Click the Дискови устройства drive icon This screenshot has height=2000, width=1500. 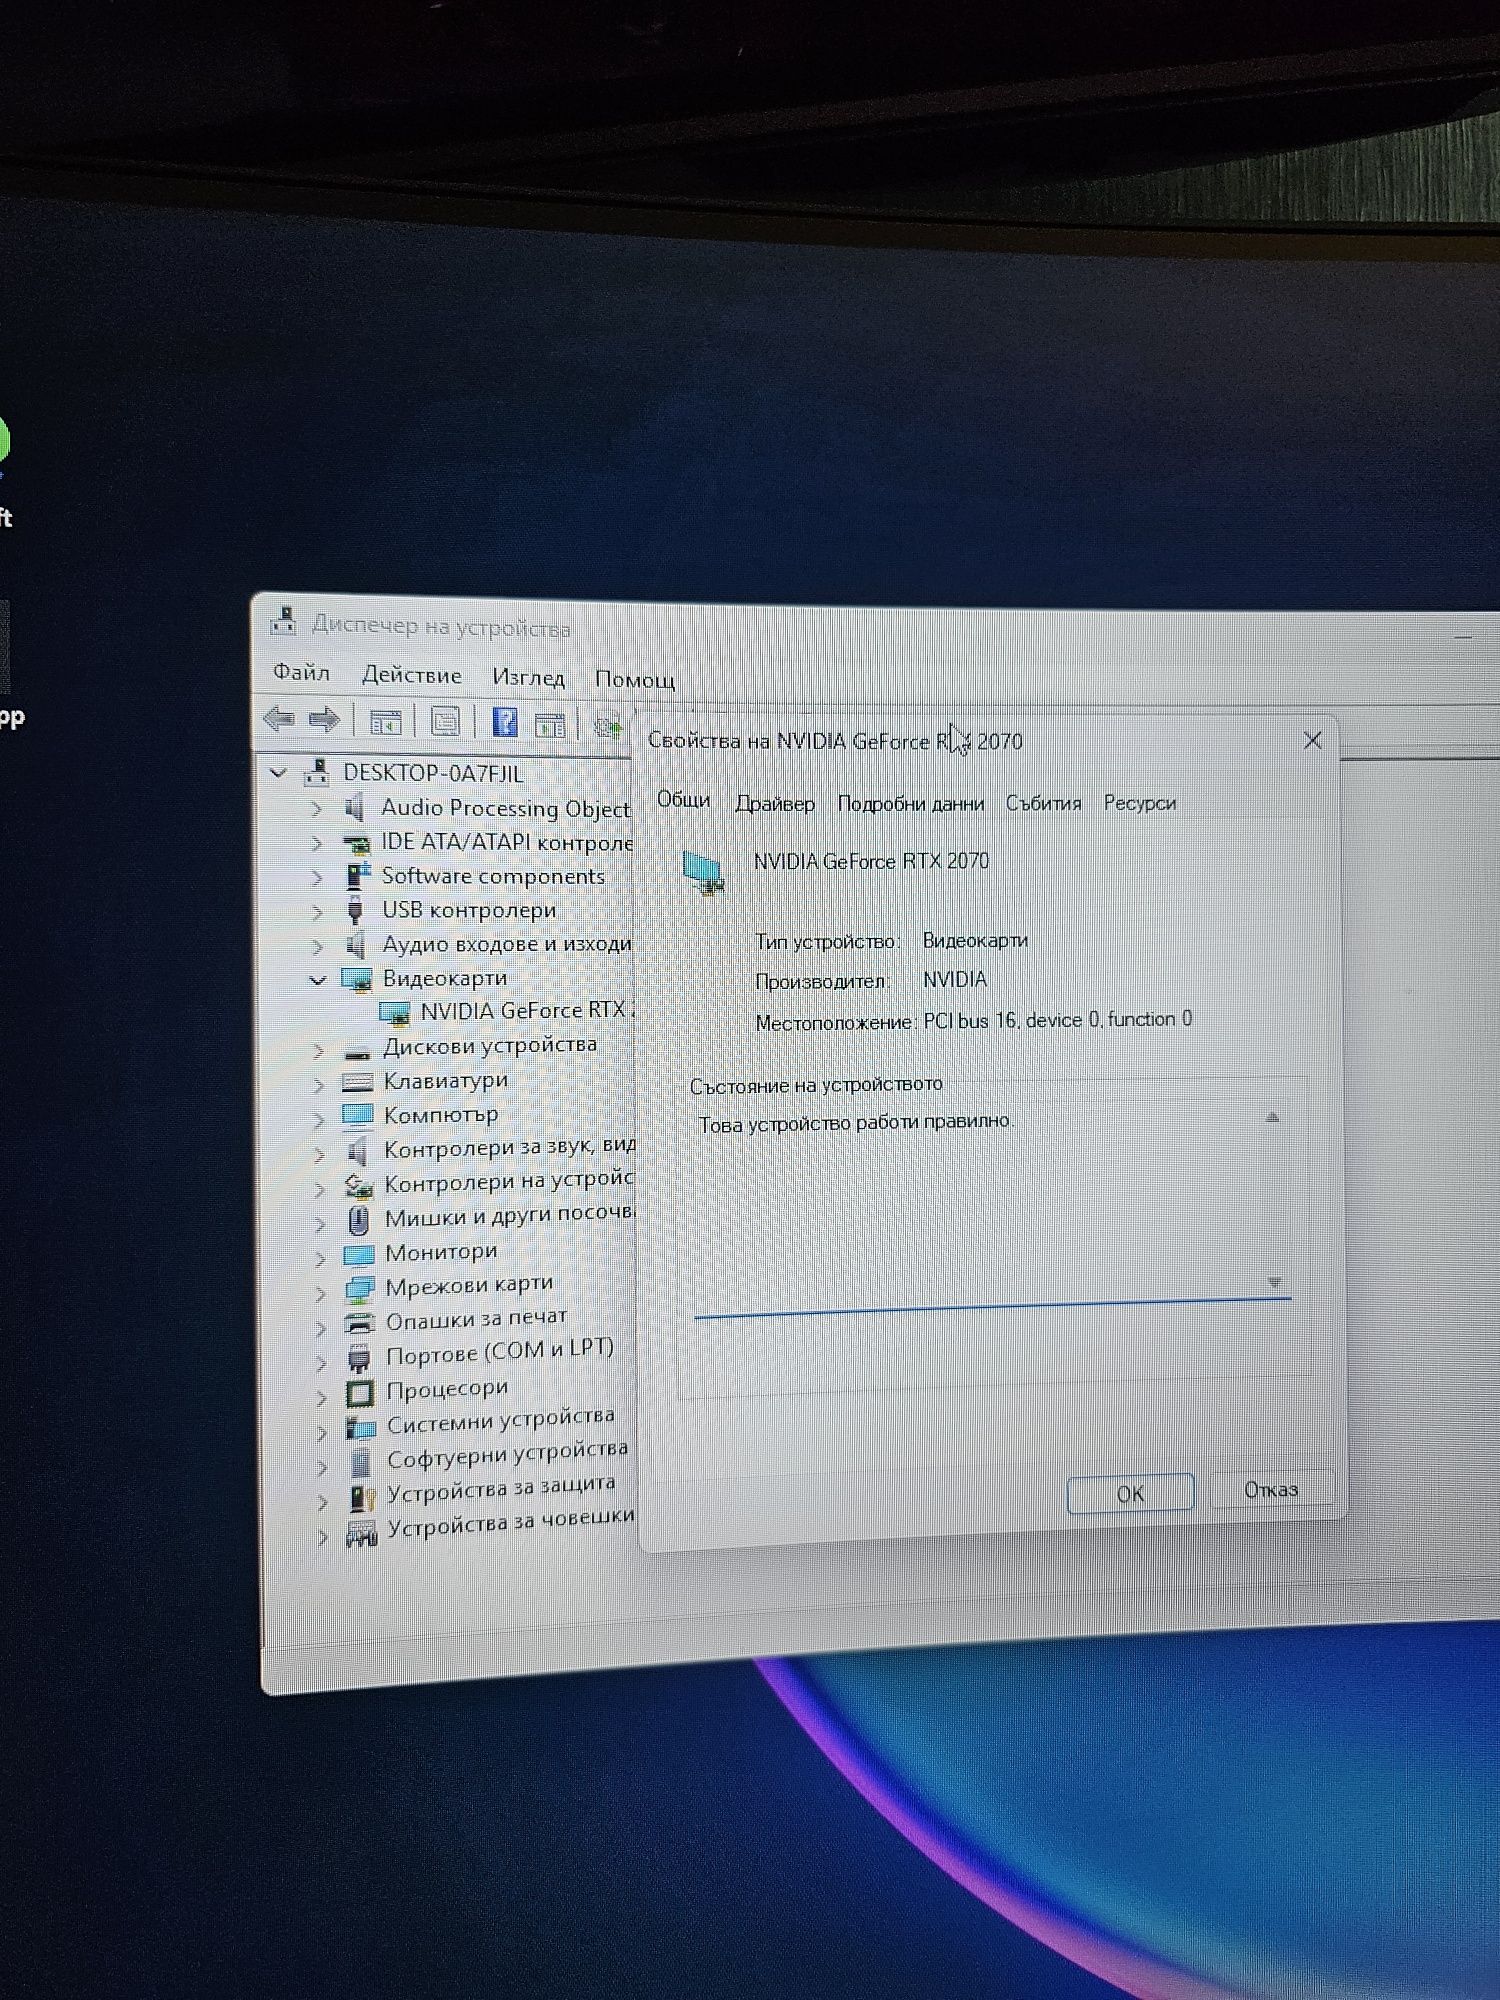(358, 1051)
